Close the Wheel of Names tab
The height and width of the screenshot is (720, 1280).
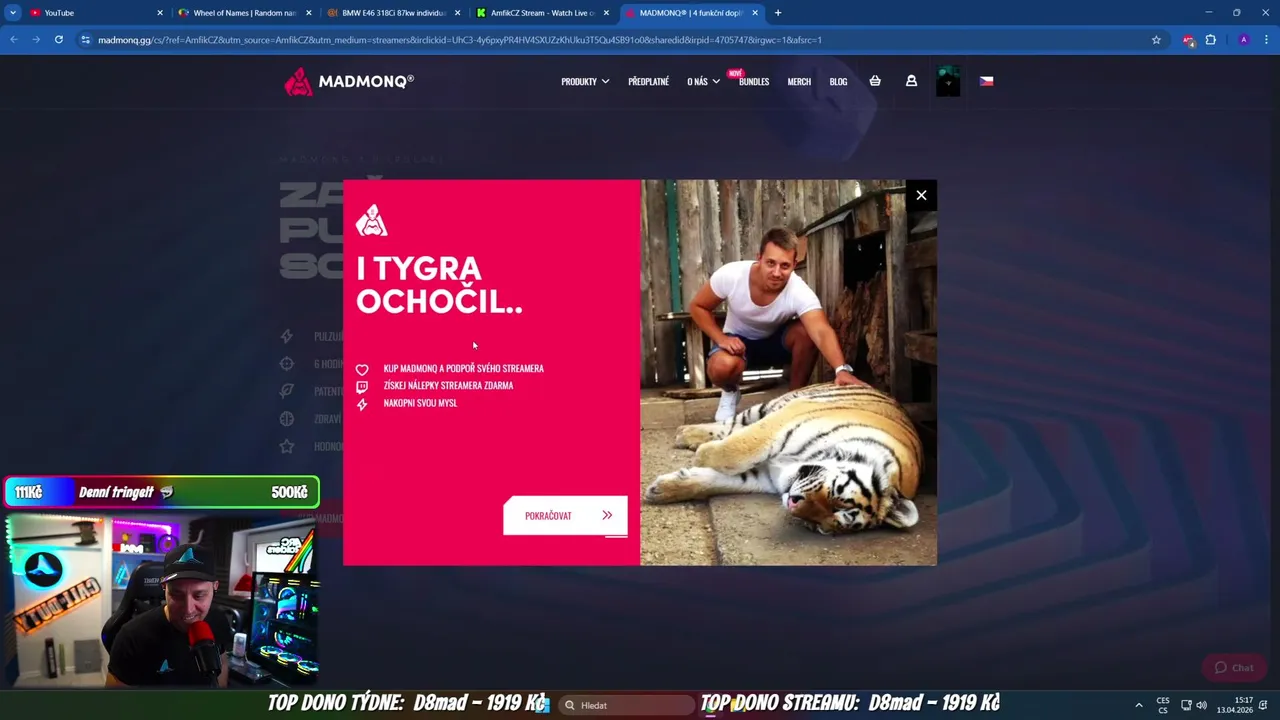click(308, 13)
